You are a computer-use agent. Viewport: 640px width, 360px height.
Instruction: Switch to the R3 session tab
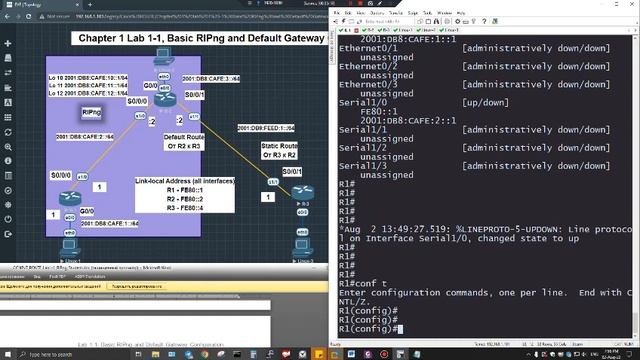click(384, 30)
